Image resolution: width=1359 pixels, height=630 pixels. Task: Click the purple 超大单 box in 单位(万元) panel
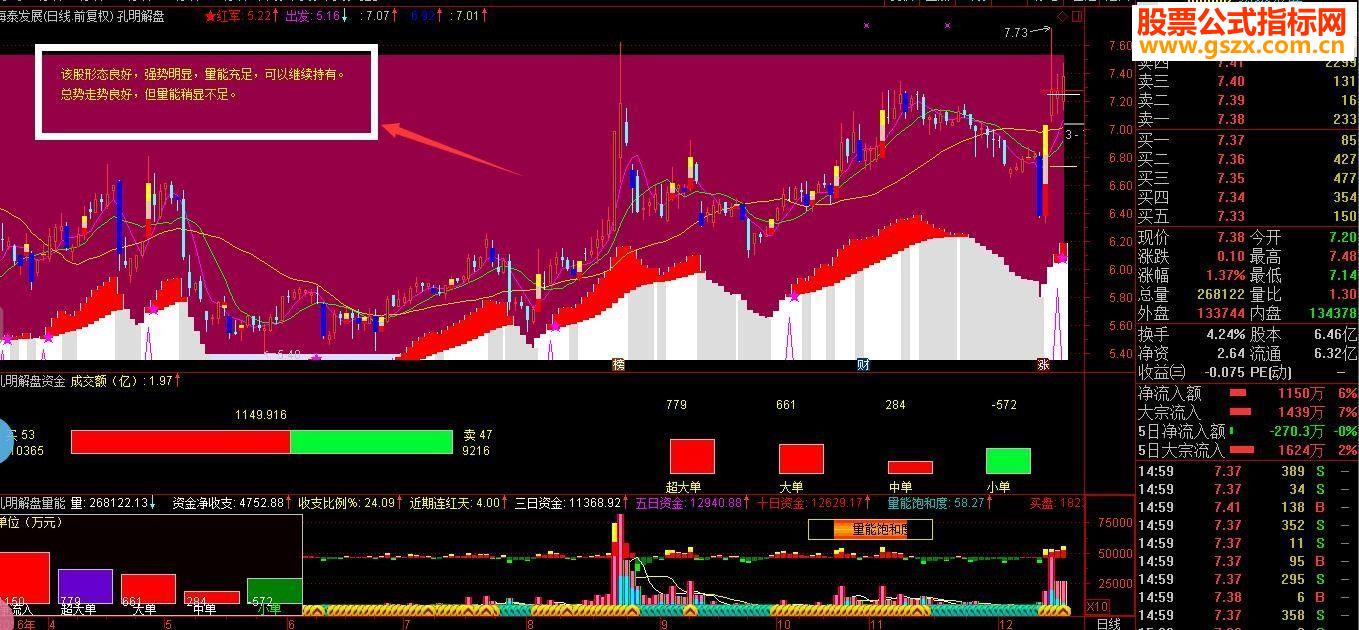(x=85, y=587)
